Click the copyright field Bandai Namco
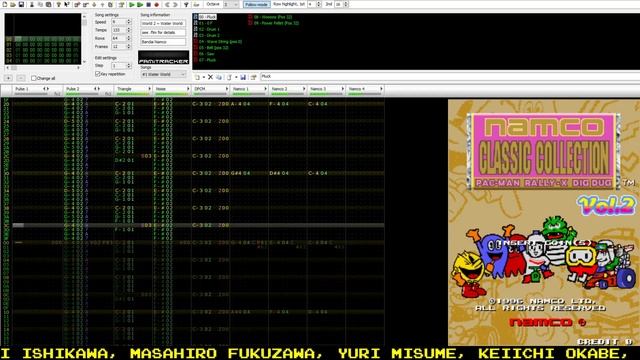The height and width of the screenshot is (360, 640). [x=163, y=42]
